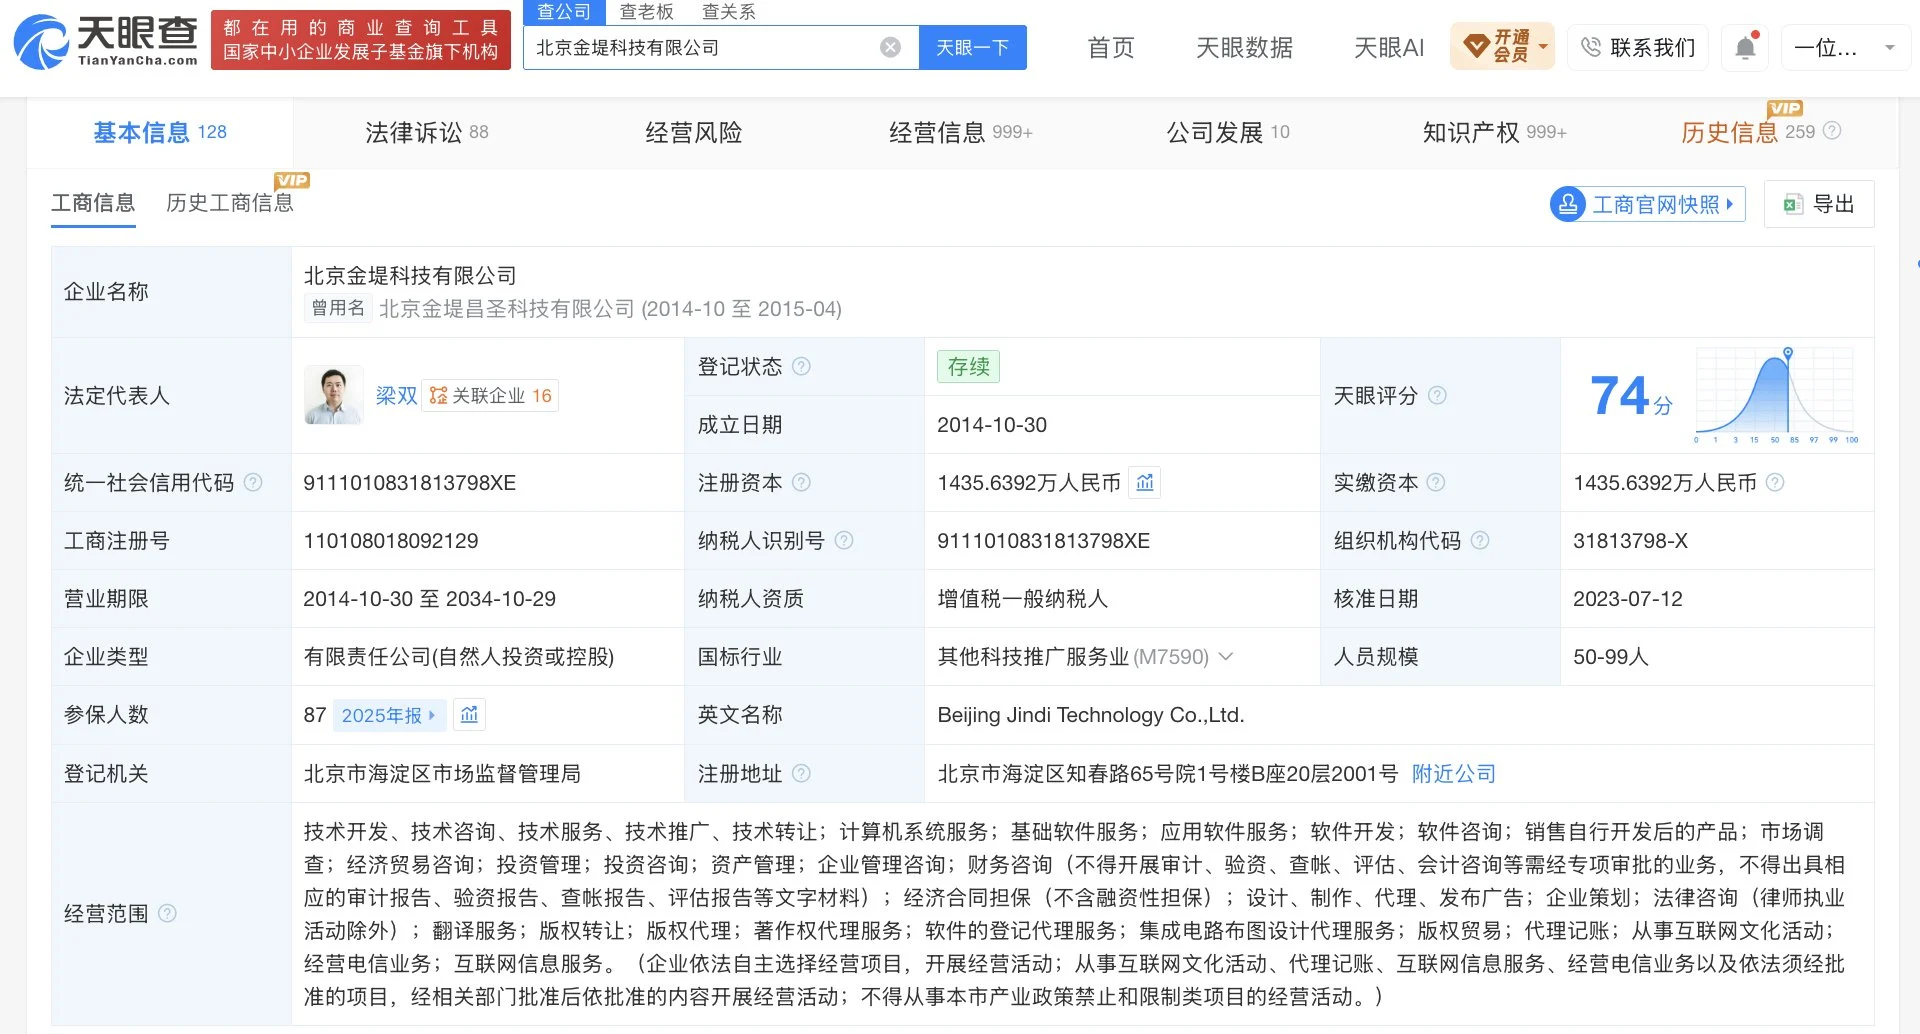Select the 公司发展 tab

click(x=1228, y=132)
